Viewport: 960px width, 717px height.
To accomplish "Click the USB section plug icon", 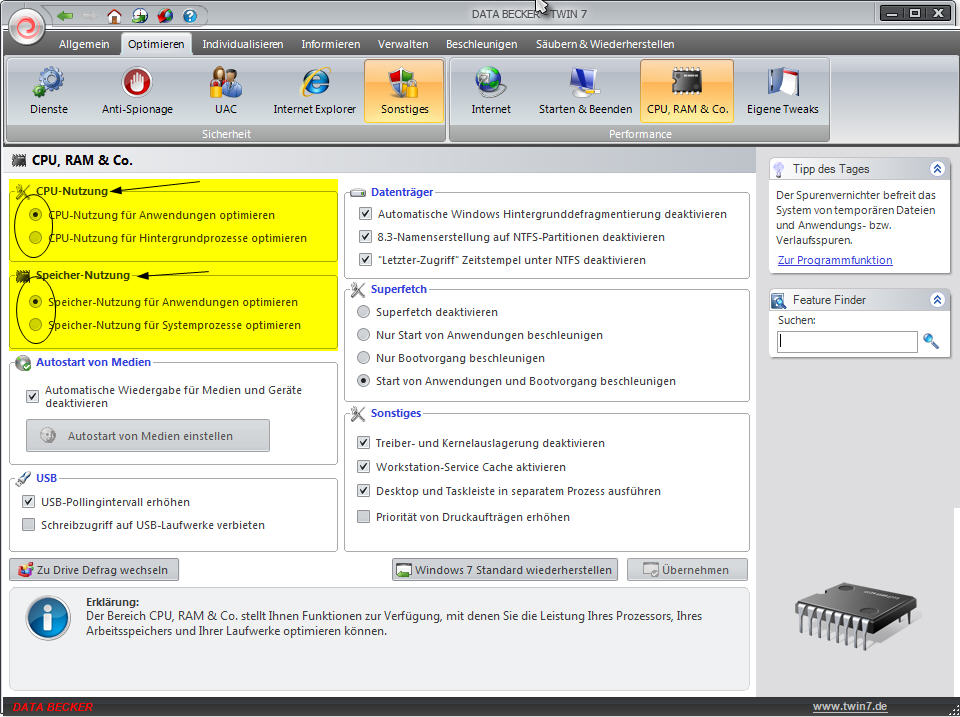I will pyautogui.click(x=23, y=478).
